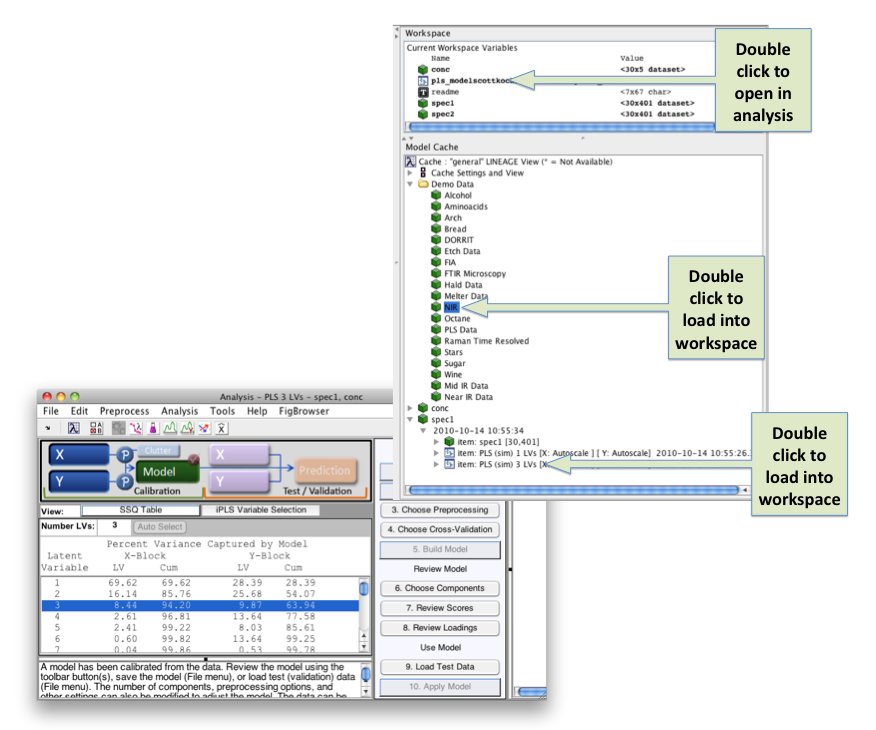Open the FigBrowser menu
The height and width of the screenshot is (730, 876).
coord(301,411)
